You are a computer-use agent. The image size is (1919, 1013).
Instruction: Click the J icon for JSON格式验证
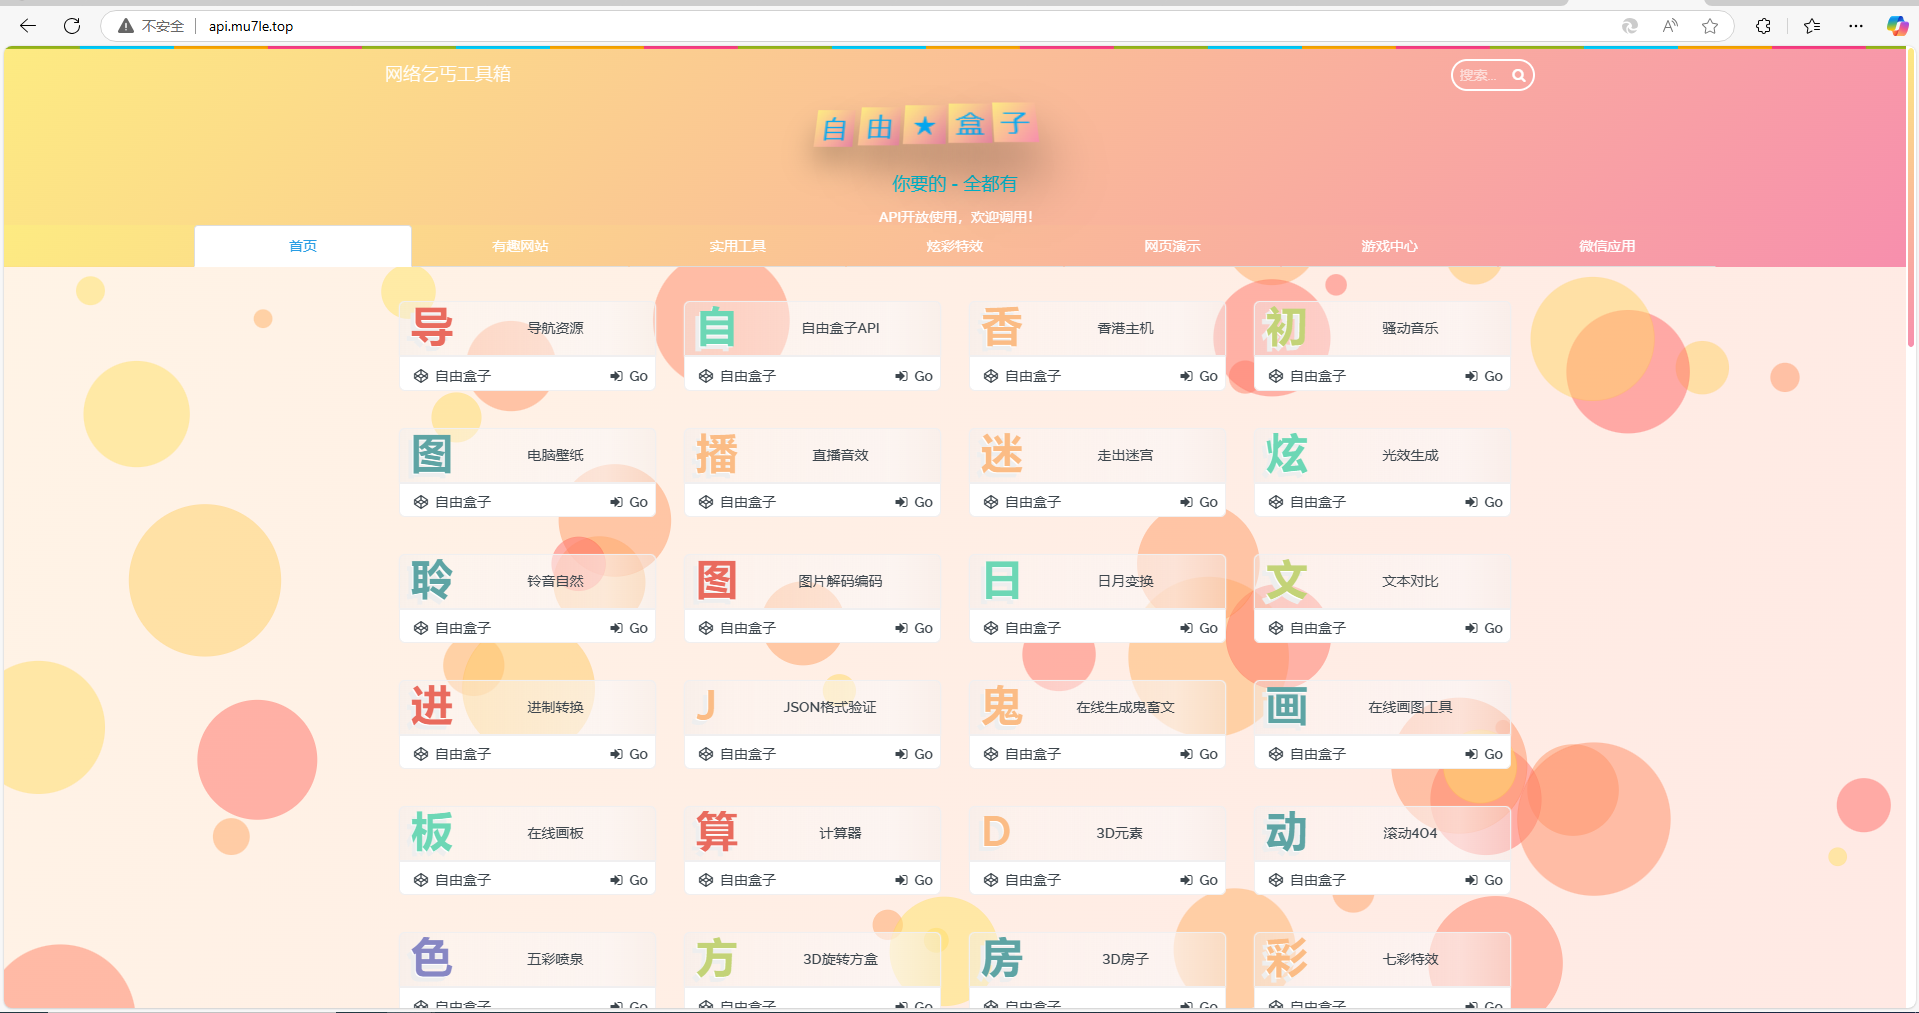708,706
